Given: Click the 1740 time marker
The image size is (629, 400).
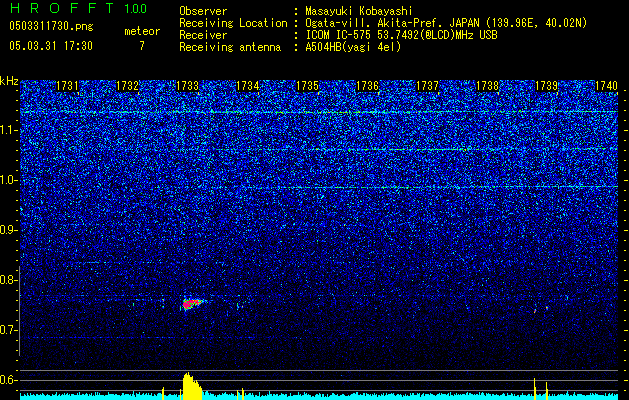Looking at the screenshot, I should 606,86.
